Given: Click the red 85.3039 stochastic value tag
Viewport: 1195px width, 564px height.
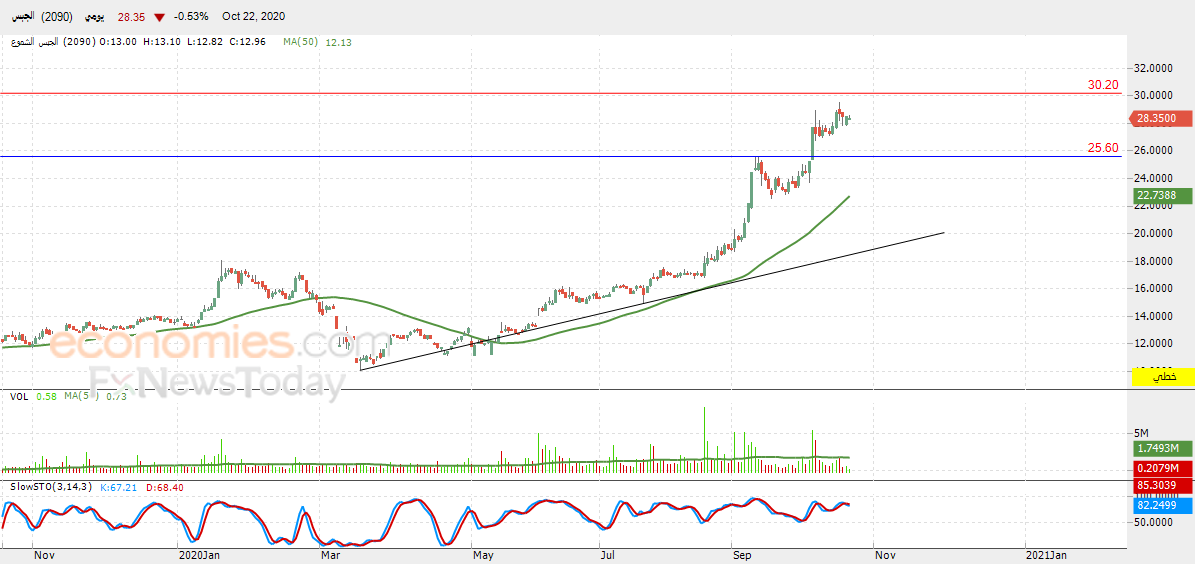Looking at the screenshot, I should click(1158, 484).
